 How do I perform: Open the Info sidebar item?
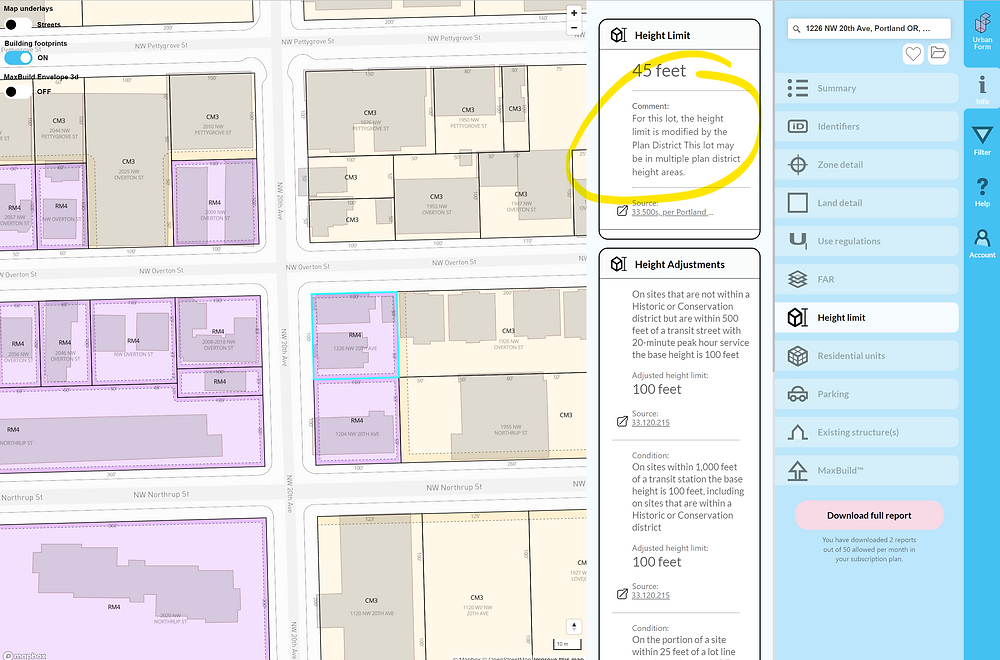(x=982, y=91)
